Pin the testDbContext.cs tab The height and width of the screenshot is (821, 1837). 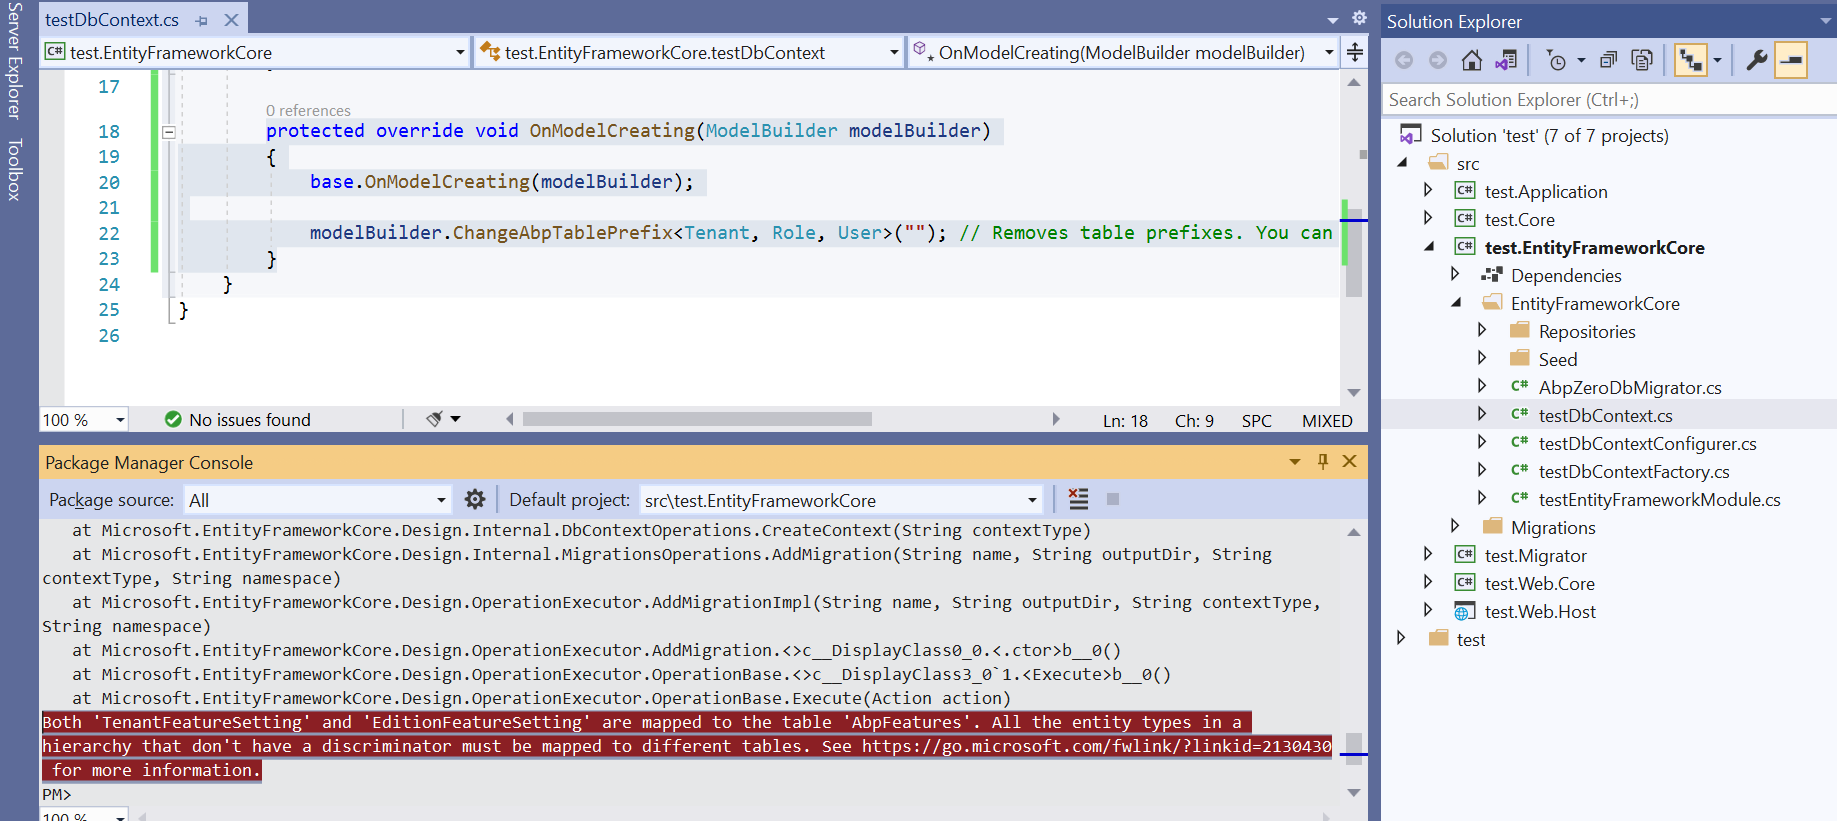pyautogui.click(x=202, y=20)
